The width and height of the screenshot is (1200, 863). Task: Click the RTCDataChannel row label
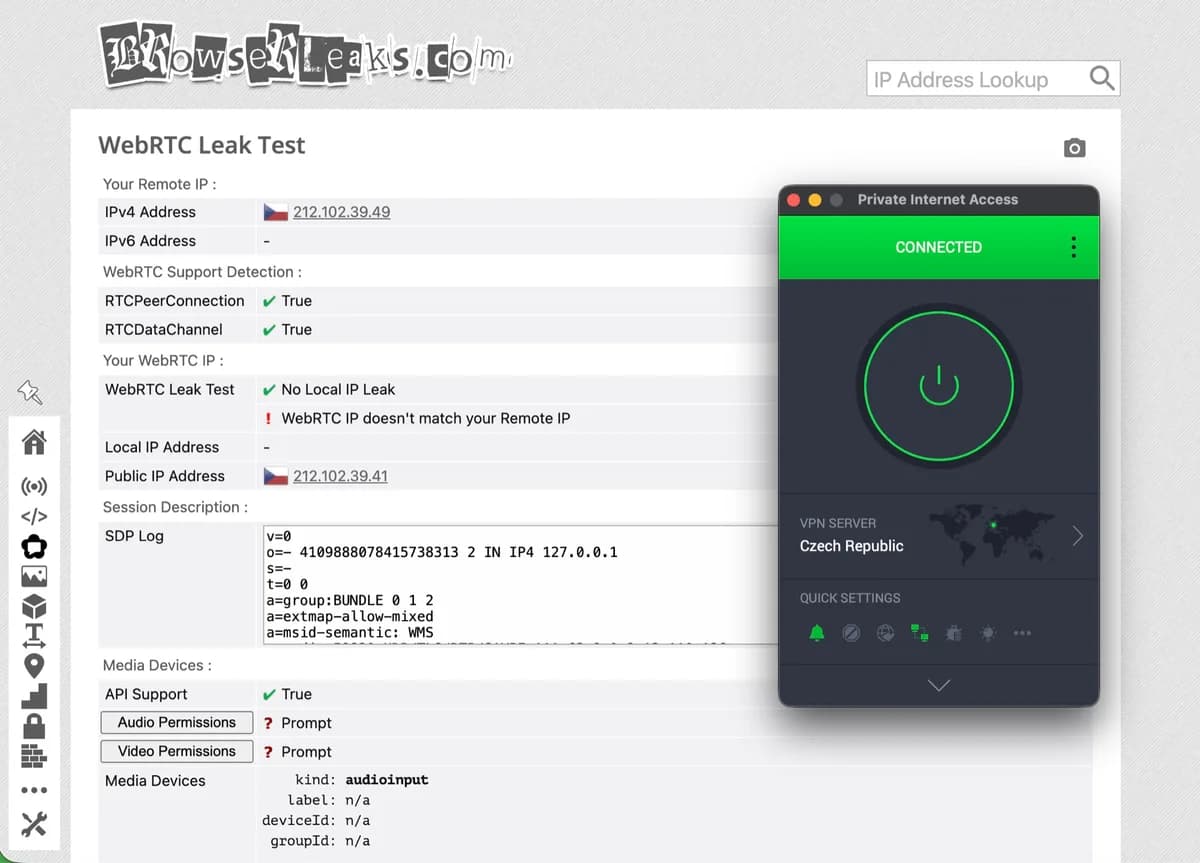[164, 329]
